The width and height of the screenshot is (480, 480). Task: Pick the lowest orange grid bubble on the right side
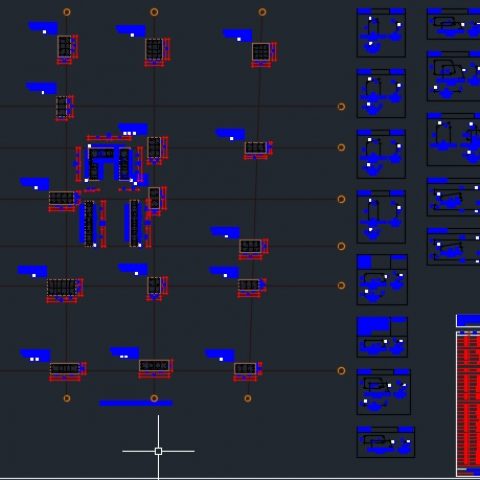point(341,371)
